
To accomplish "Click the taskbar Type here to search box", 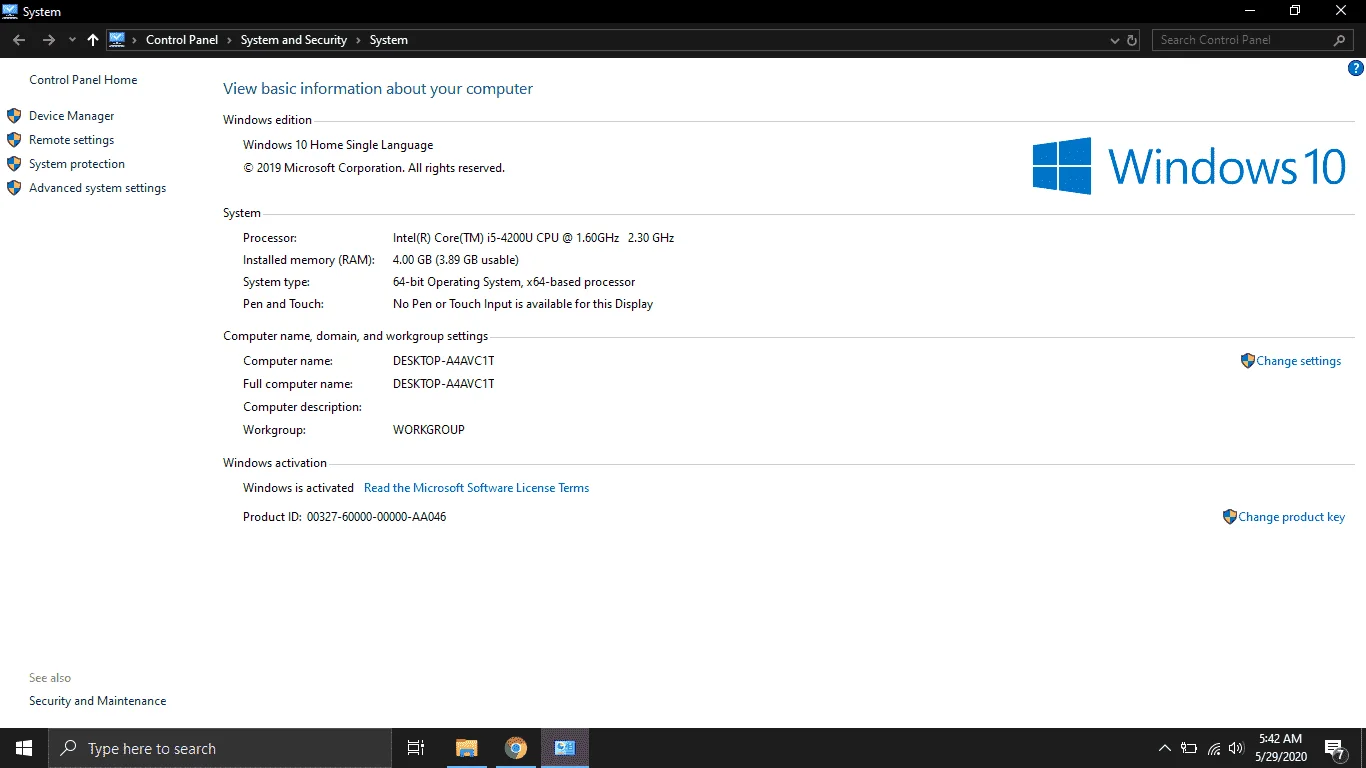I will pyautogui.click(x=219, y=748).
